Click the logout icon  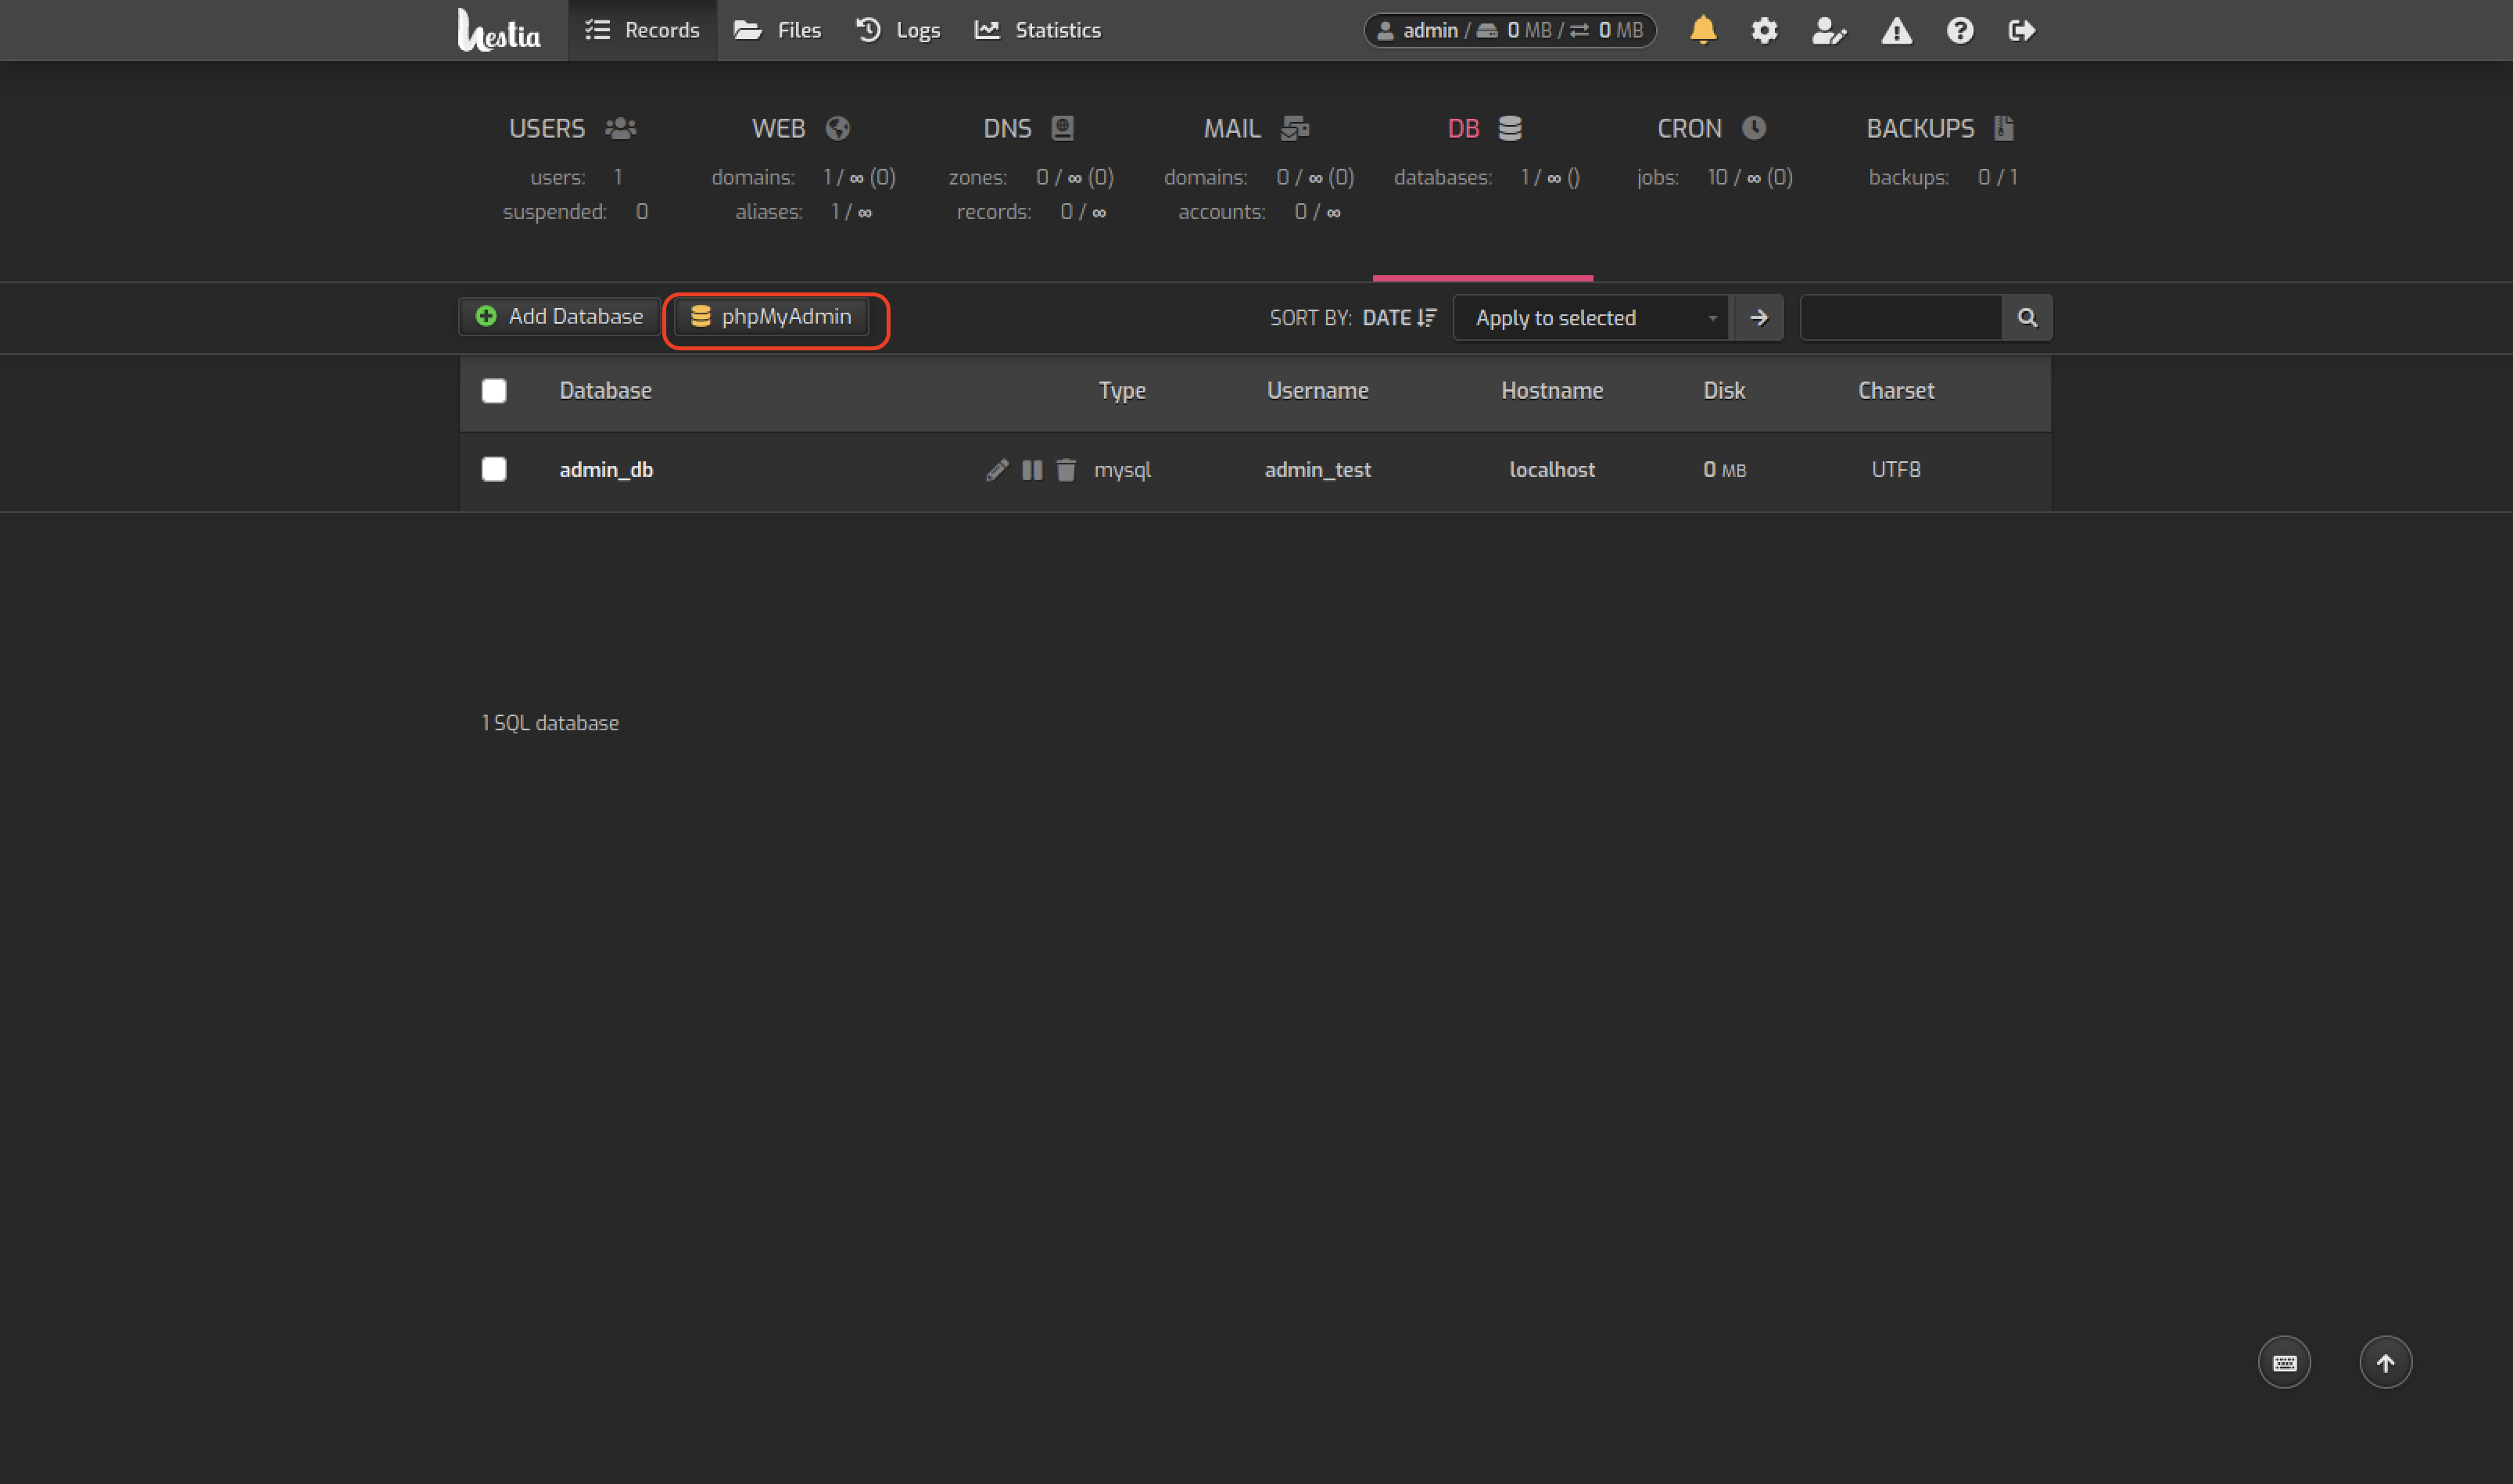coord(2022,30)
